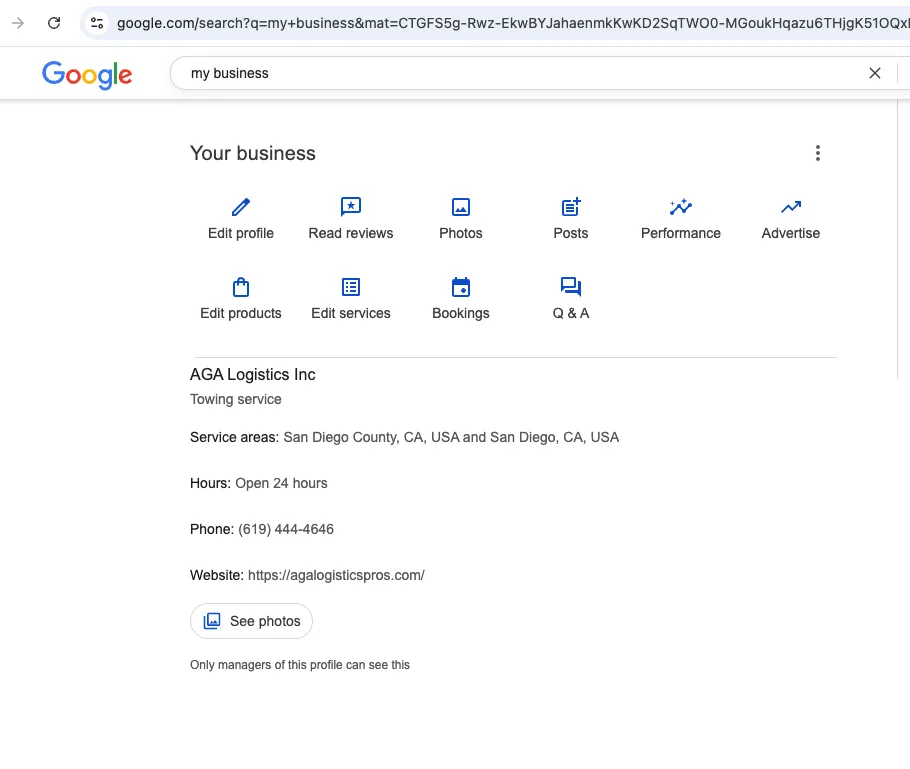
Task: Click the Edit profile pencil icon
Action: (241, 207)
